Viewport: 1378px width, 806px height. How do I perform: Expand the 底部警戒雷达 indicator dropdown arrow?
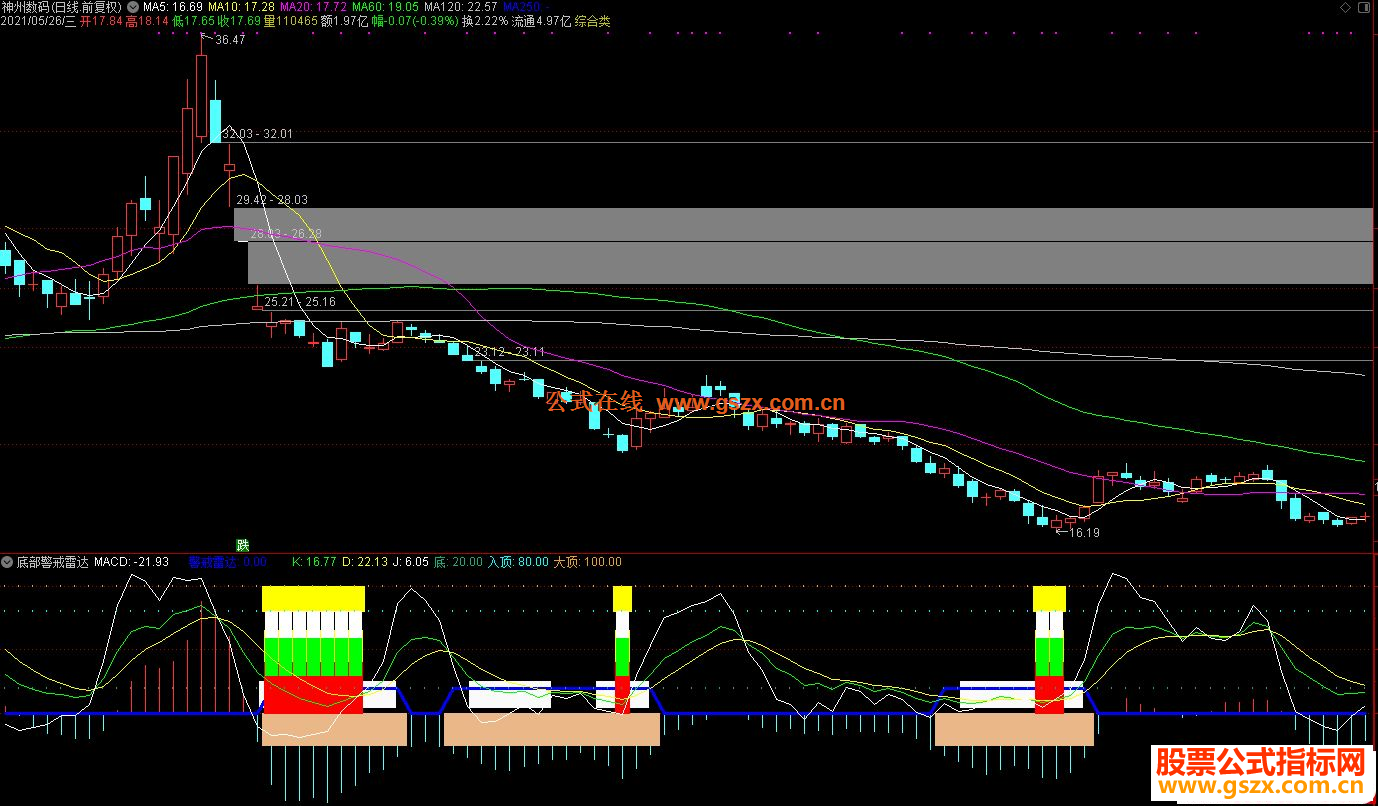pos(8,562)
